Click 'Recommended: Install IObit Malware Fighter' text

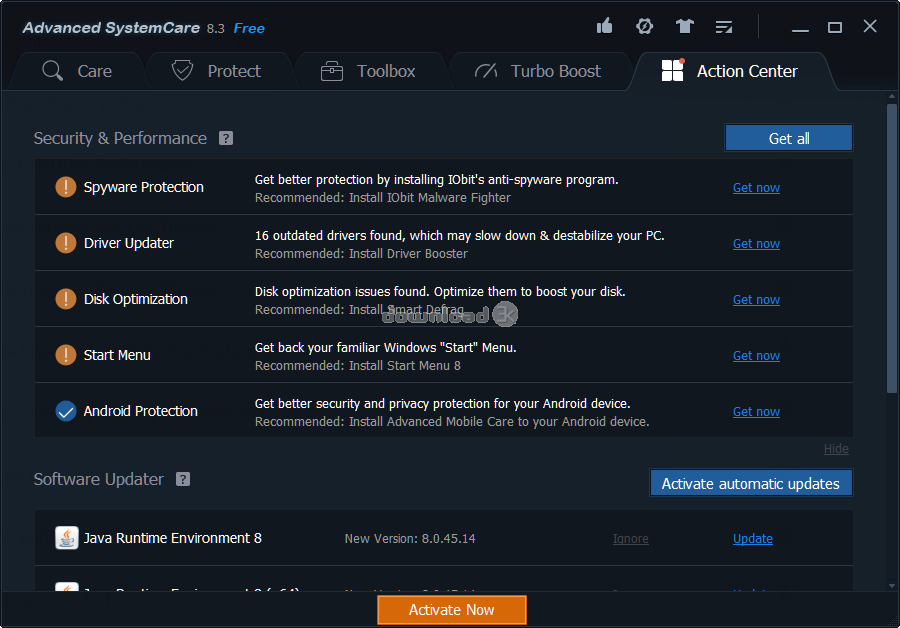382,197
